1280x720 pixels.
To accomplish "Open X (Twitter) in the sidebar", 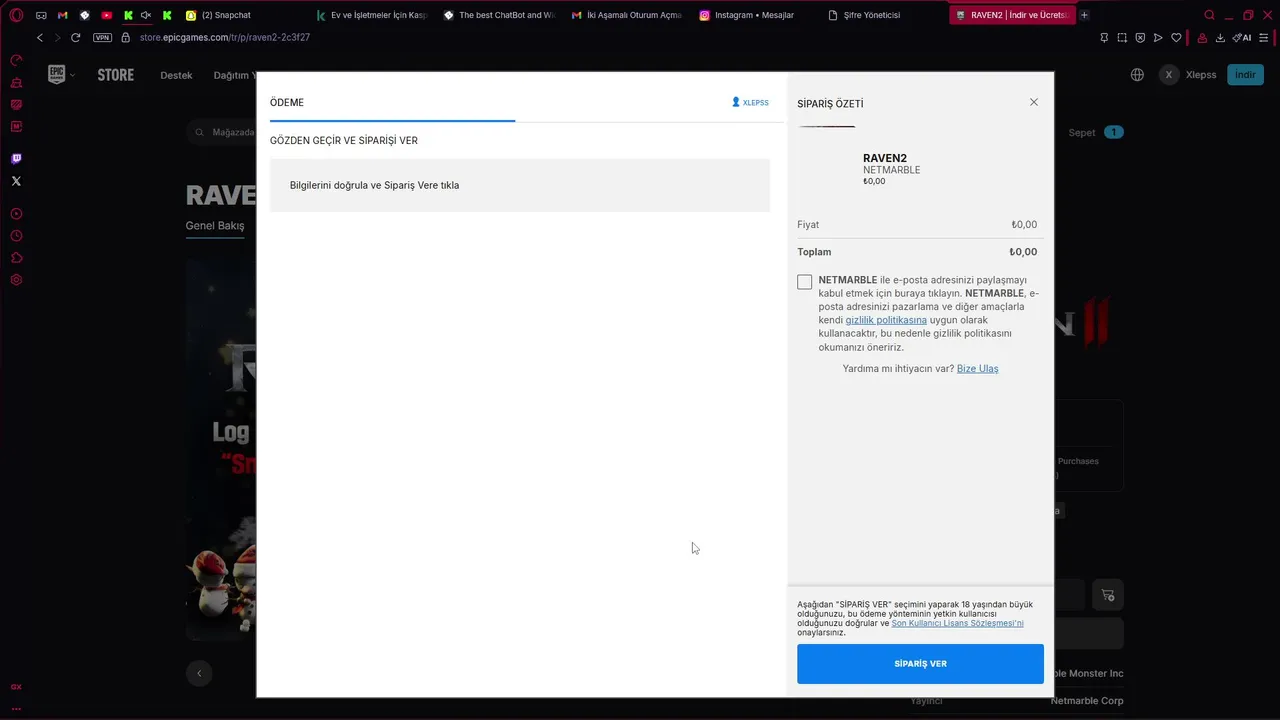I will (x=16, y=181).
